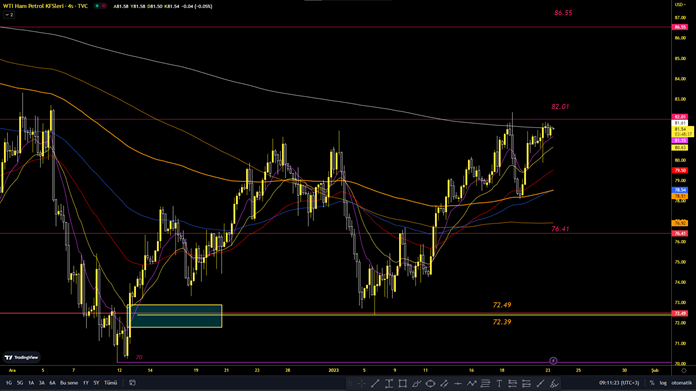The image size is (696, 391).
Task: Open timezone menu showing UTC+3
Action: [x=619, y=383]
